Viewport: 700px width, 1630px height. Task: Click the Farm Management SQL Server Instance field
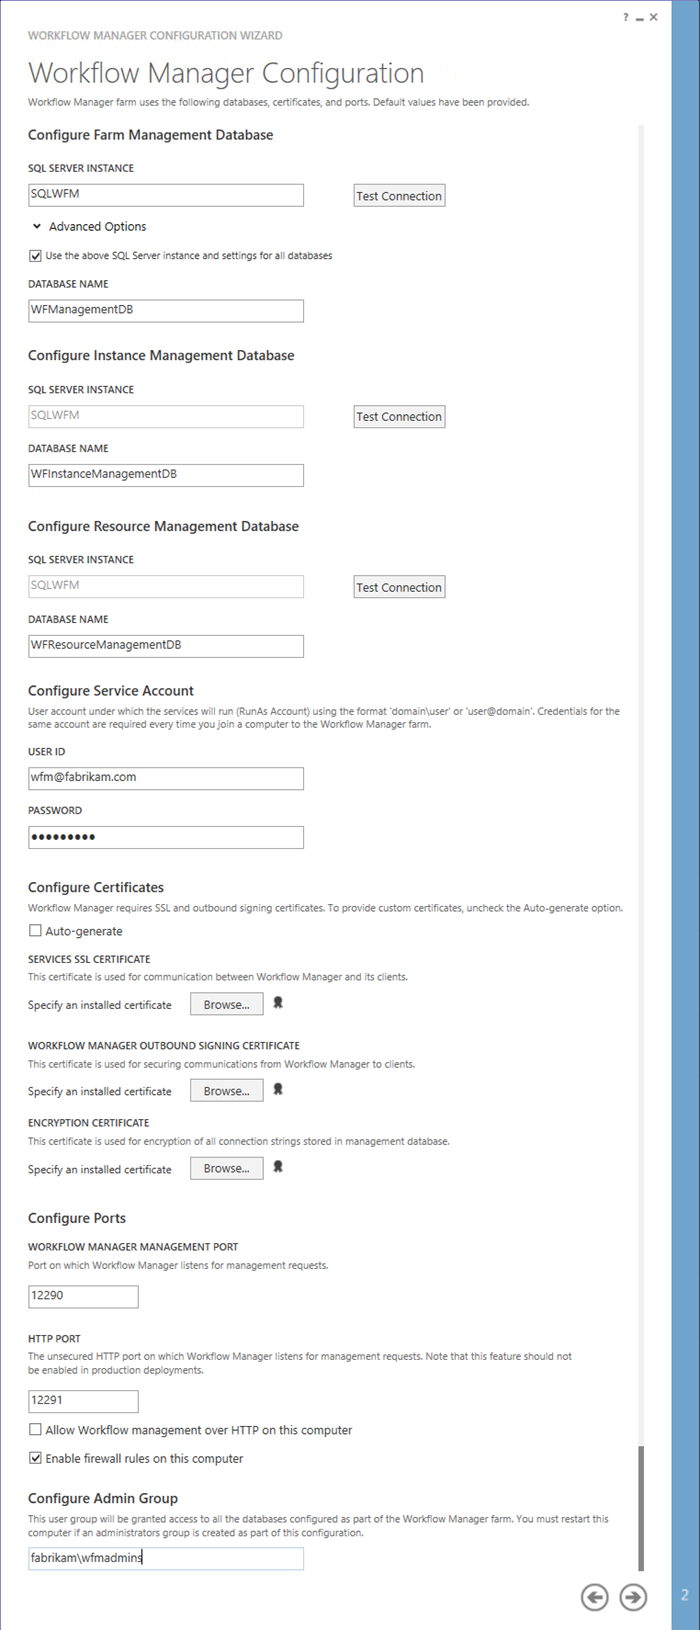coord(166,195)
